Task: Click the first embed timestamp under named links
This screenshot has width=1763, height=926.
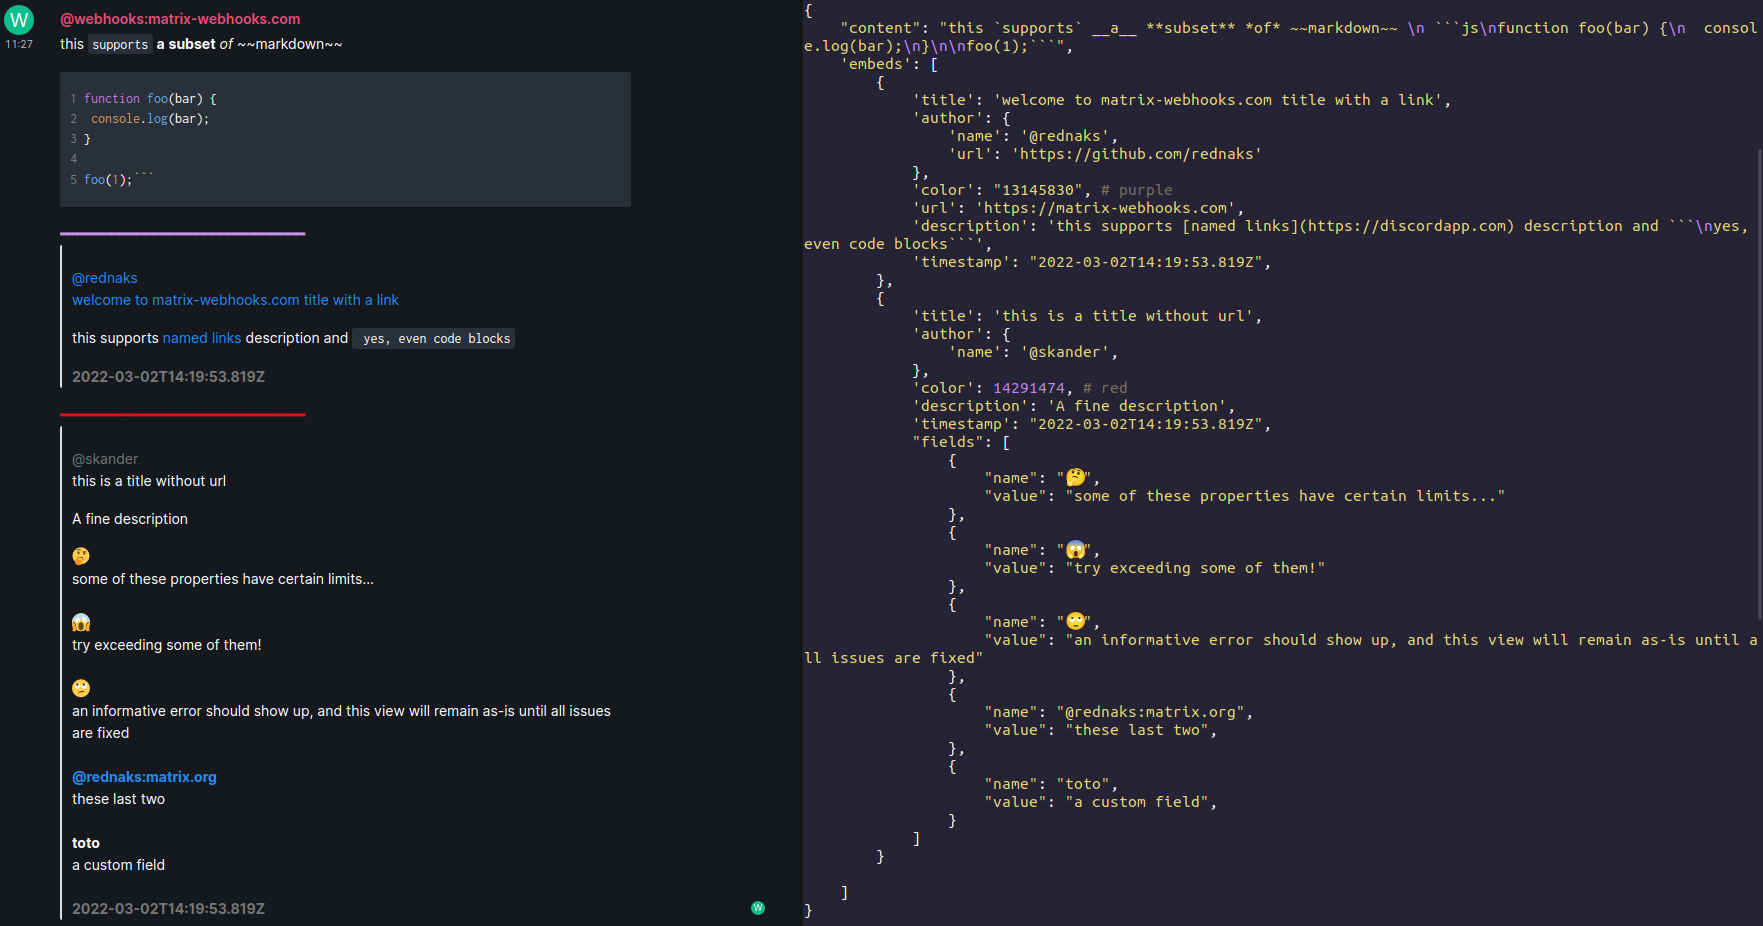Action: [168, 377]
